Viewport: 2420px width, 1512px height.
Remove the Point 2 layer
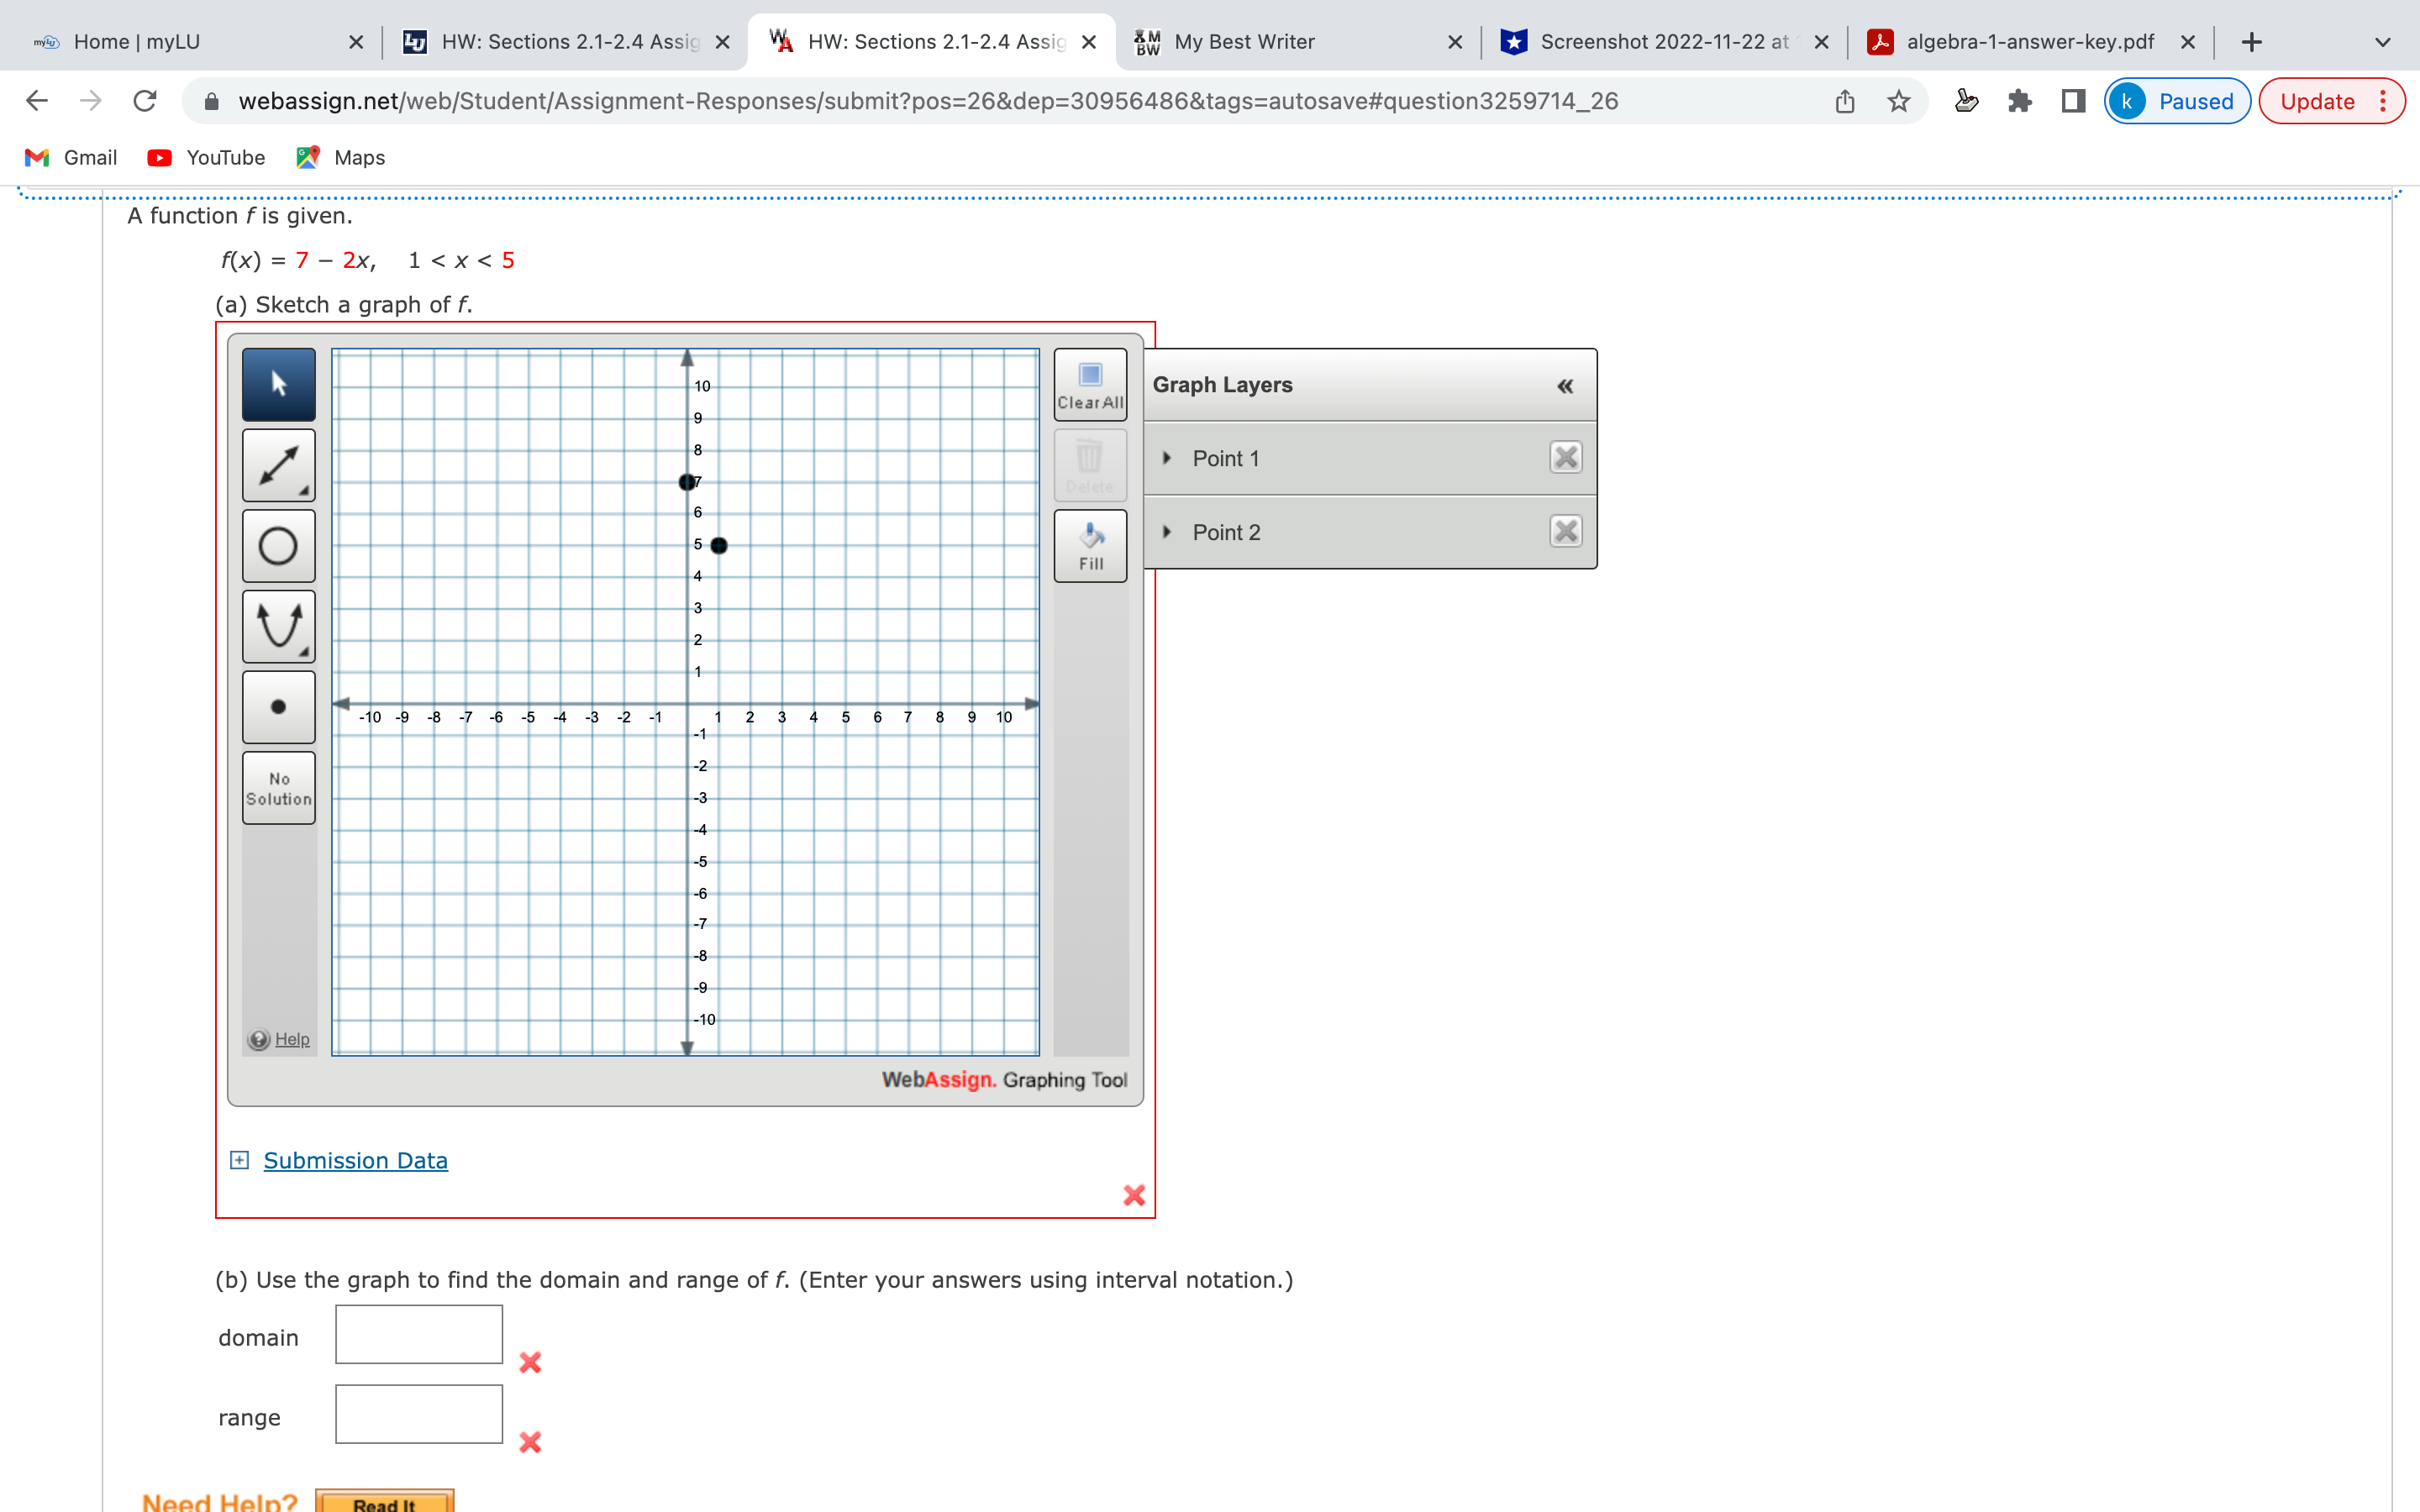pos(1565,531)
